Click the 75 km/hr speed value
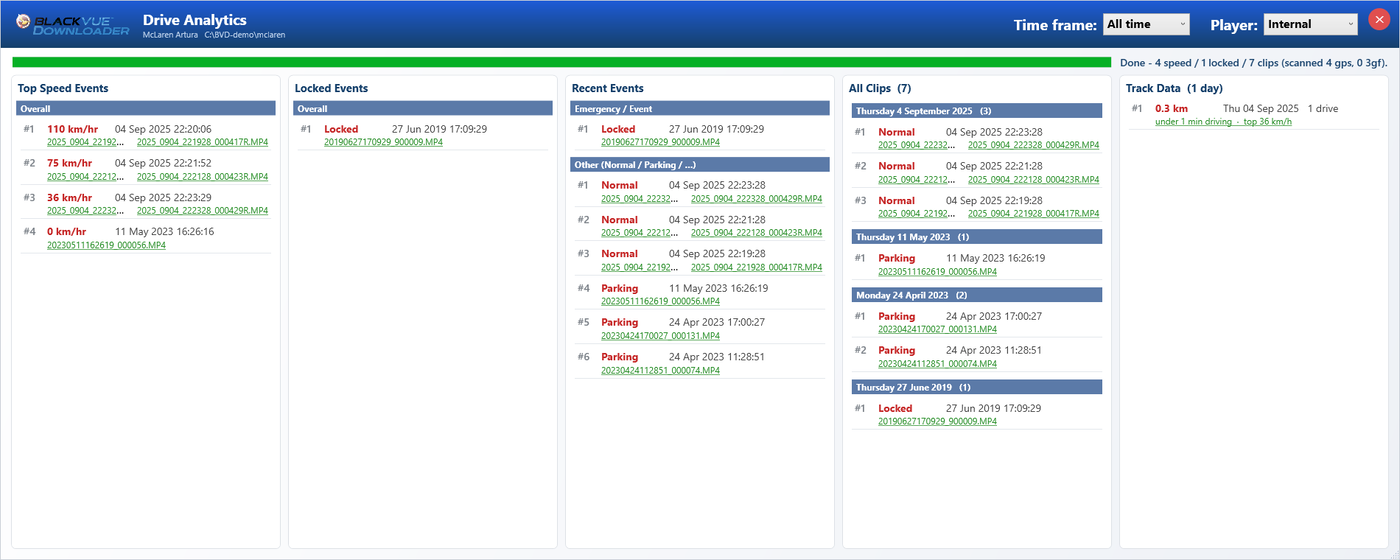This screenshot has height=560, width=1400. coord(69,163)
